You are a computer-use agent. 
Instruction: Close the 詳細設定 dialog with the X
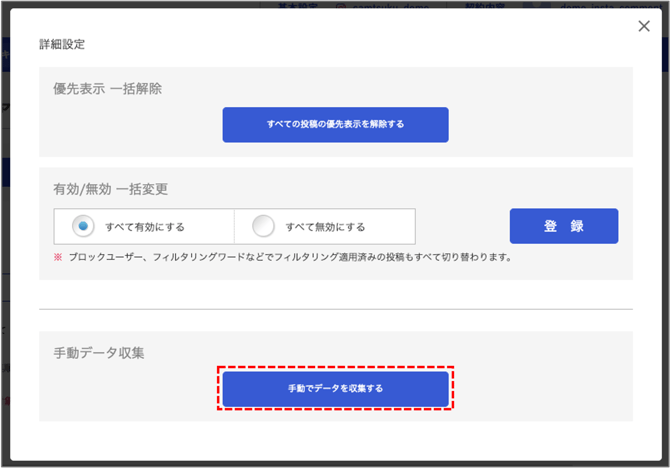[644, 27]
